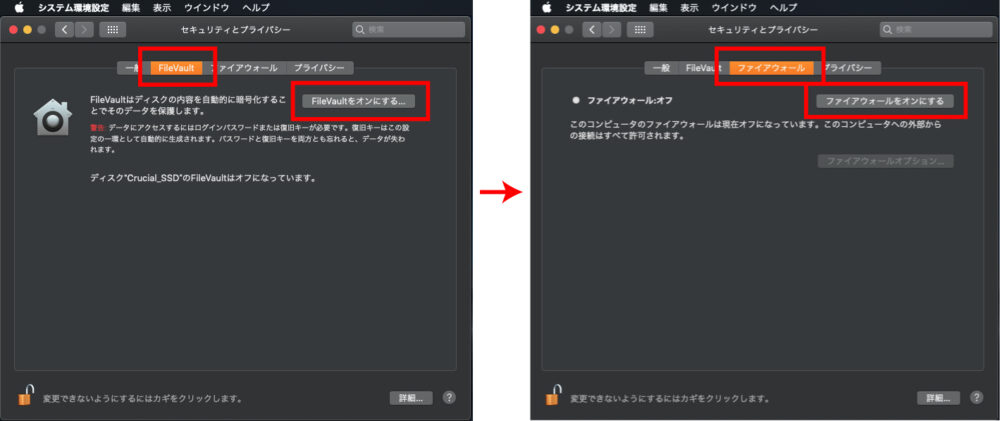Click 詳細 button in the FileVault window
This screenshot has height=421, width=1000.
[410, 397]
